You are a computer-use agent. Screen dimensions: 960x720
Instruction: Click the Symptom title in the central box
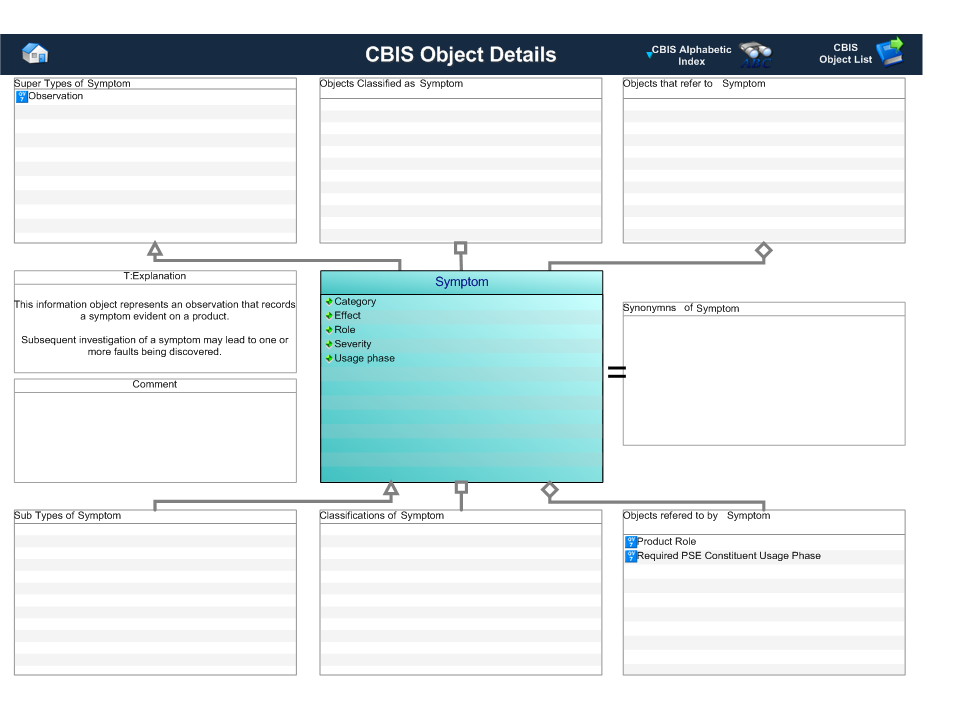coord(462,282)
